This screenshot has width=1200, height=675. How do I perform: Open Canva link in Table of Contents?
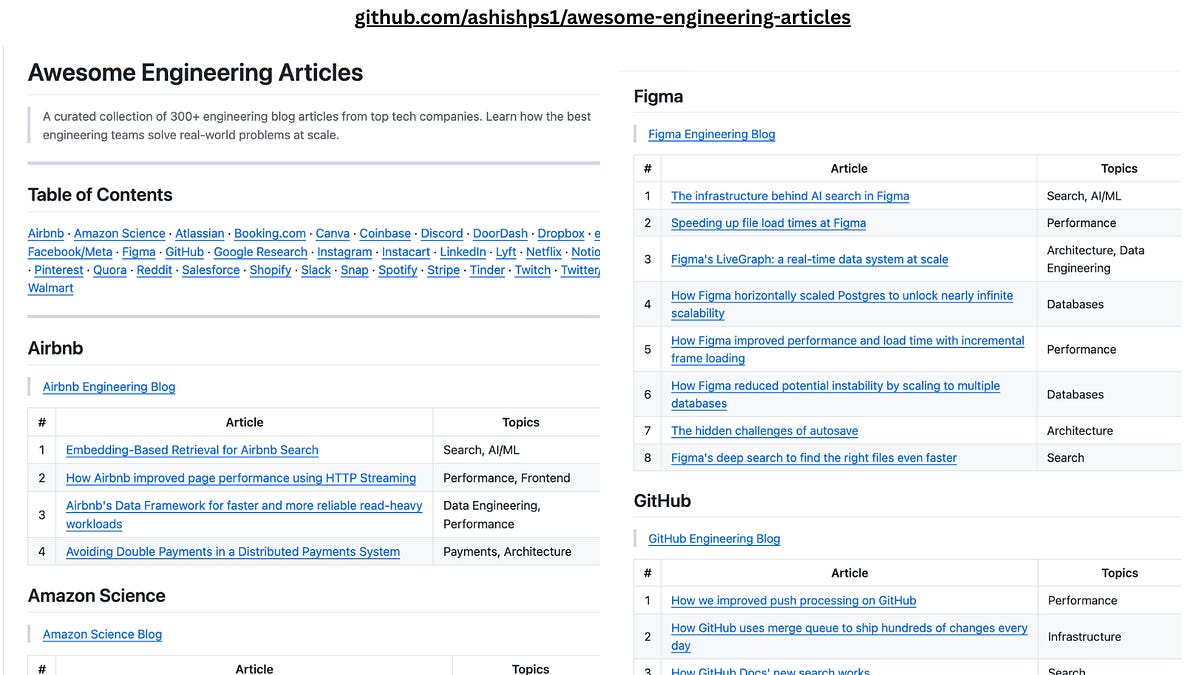click(x=333, y=234)
